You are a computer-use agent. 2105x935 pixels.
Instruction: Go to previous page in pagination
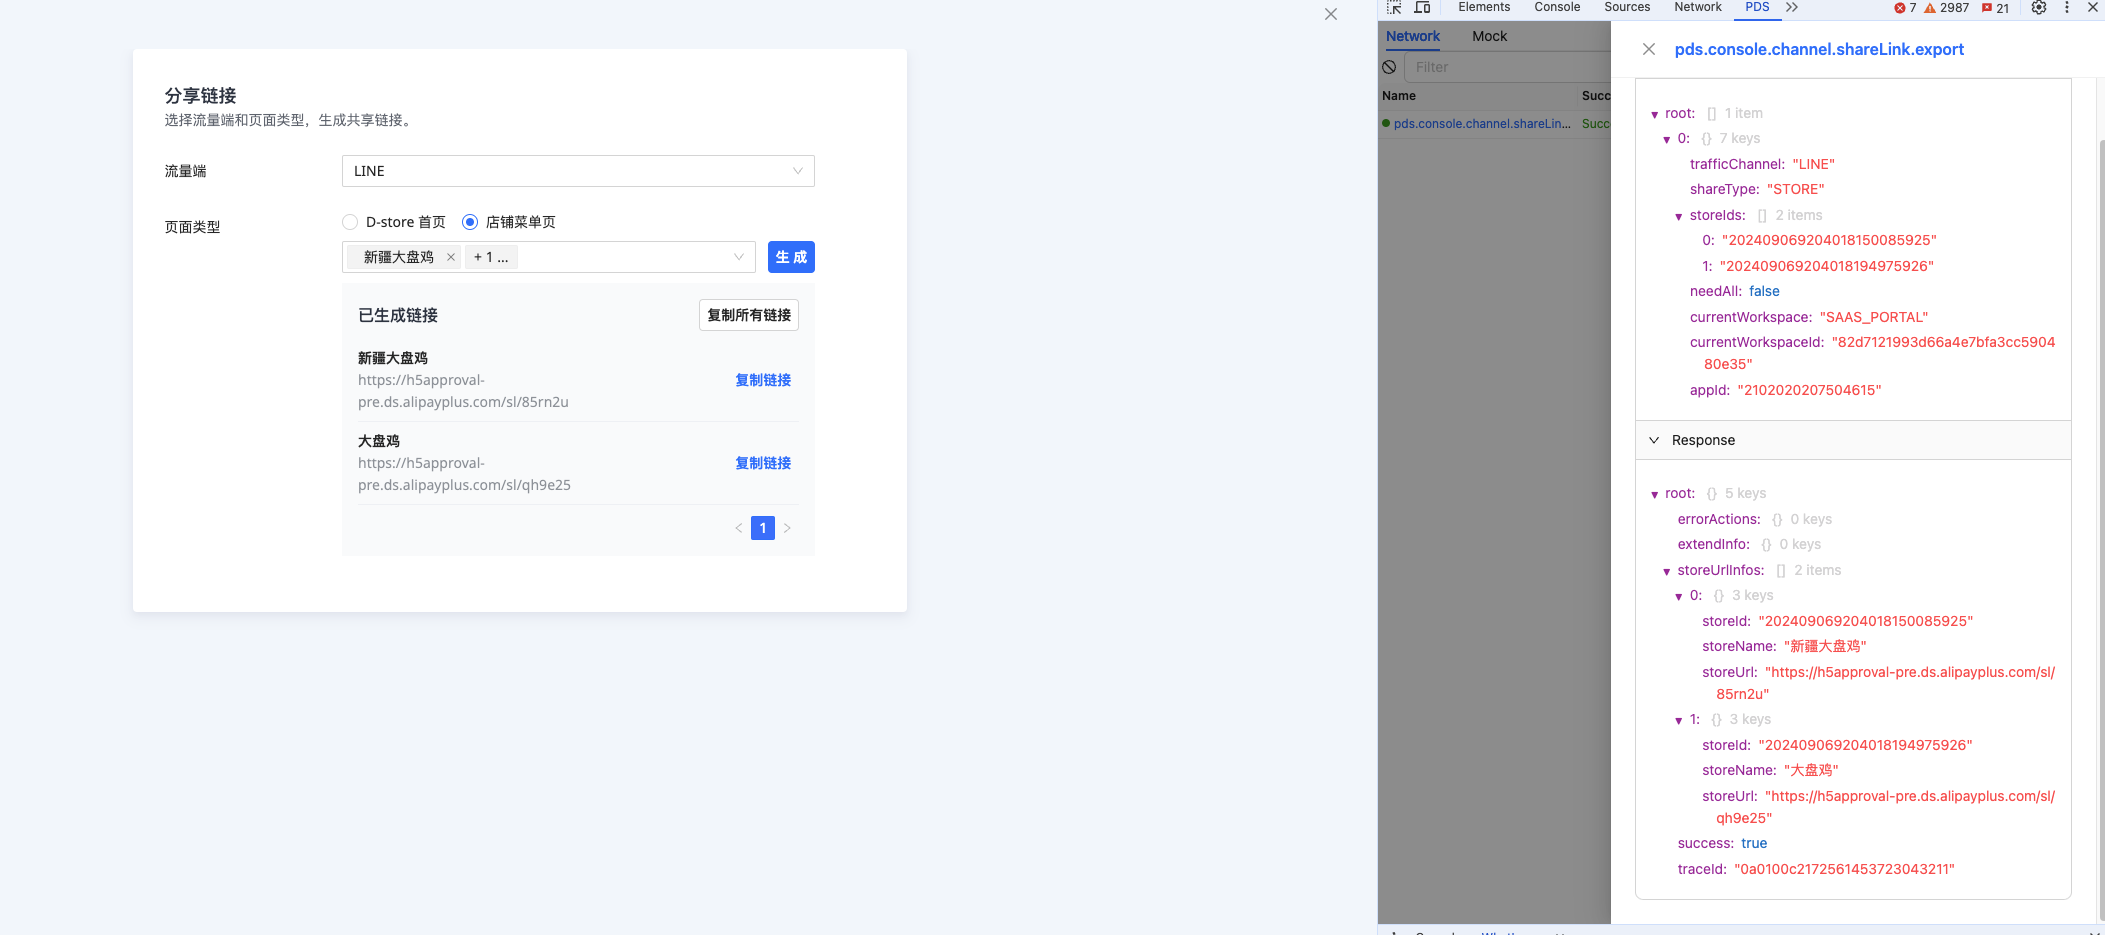click(739, 528)
